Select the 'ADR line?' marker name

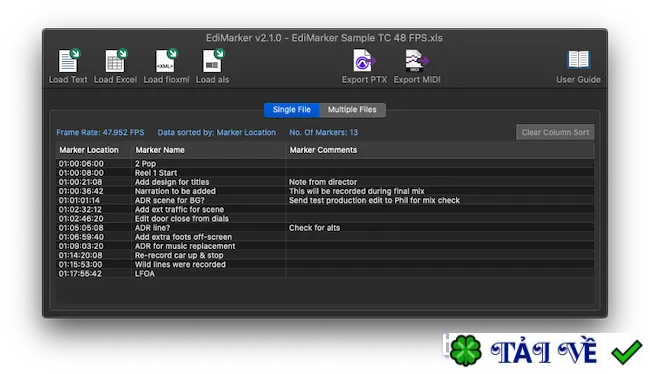tap(153, 228)
